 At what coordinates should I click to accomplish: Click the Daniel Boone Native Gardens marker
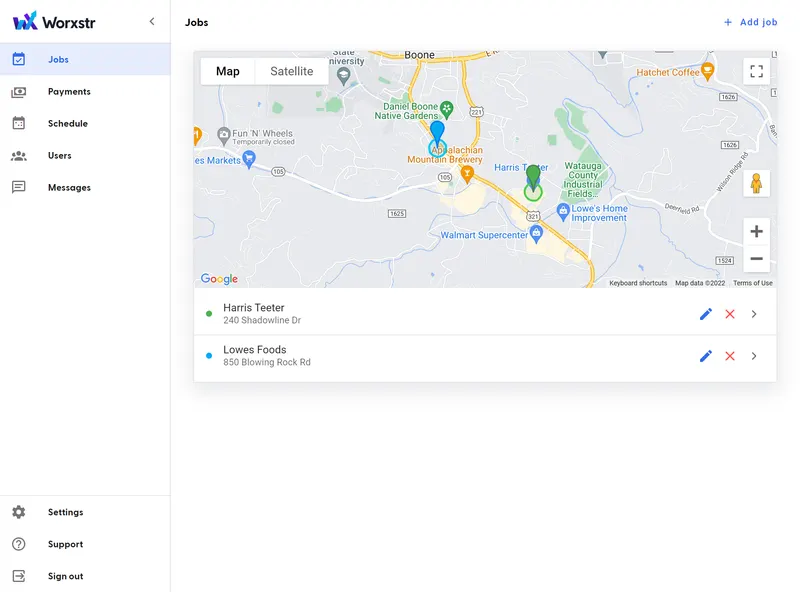pyautogui.click(x=446, y=109)
